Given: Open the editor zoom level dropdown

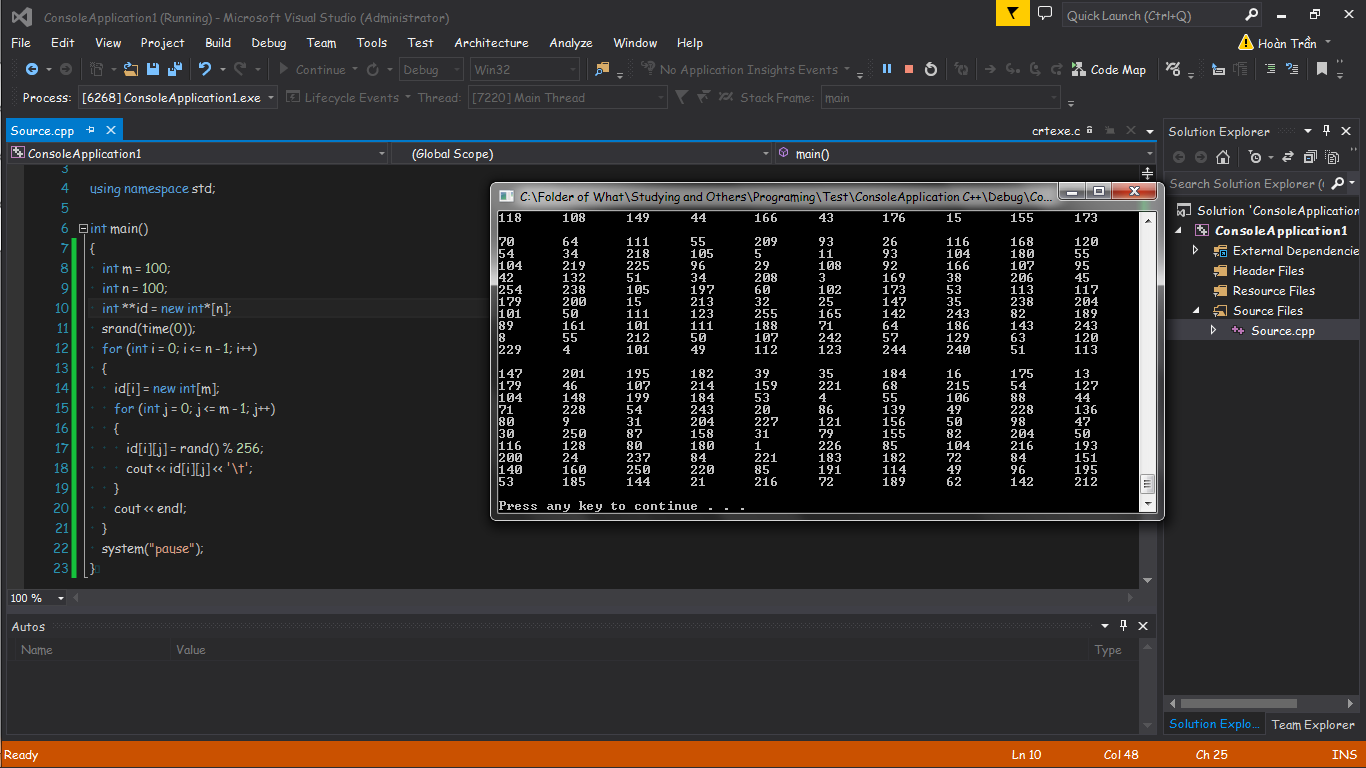Looking at the screenshot, I should coord(61,598).
